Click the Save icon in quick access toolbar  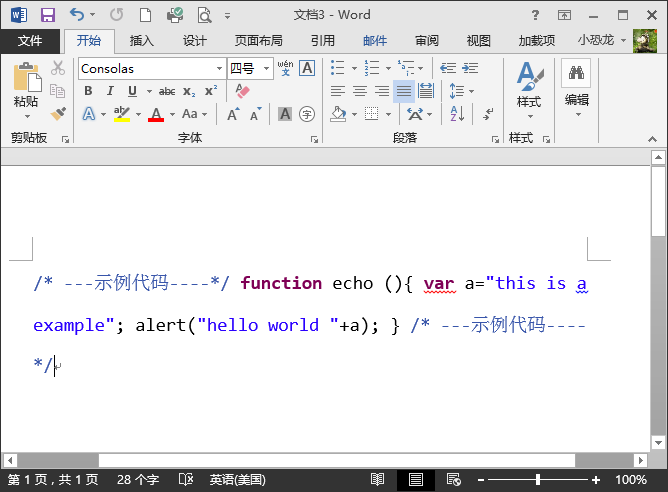(x=48, y=15)
